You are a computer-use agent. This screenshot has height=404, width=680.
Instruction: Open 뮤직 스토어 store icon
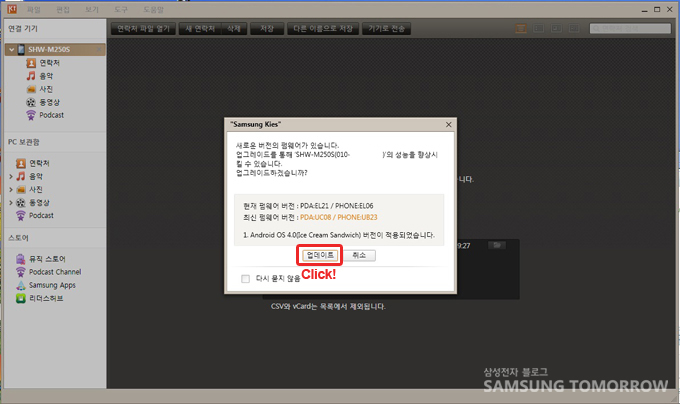[x=21, y=259]
